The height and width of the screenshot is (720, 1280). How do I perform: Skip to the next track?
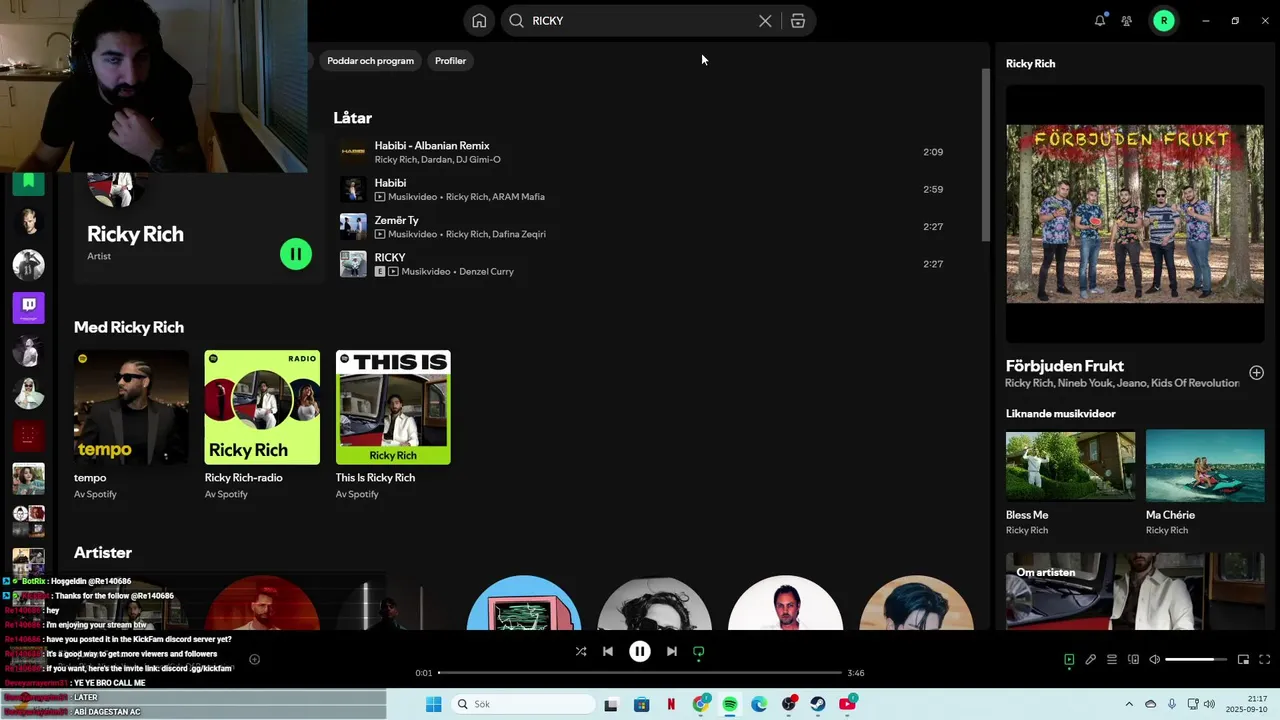[672, 651]
